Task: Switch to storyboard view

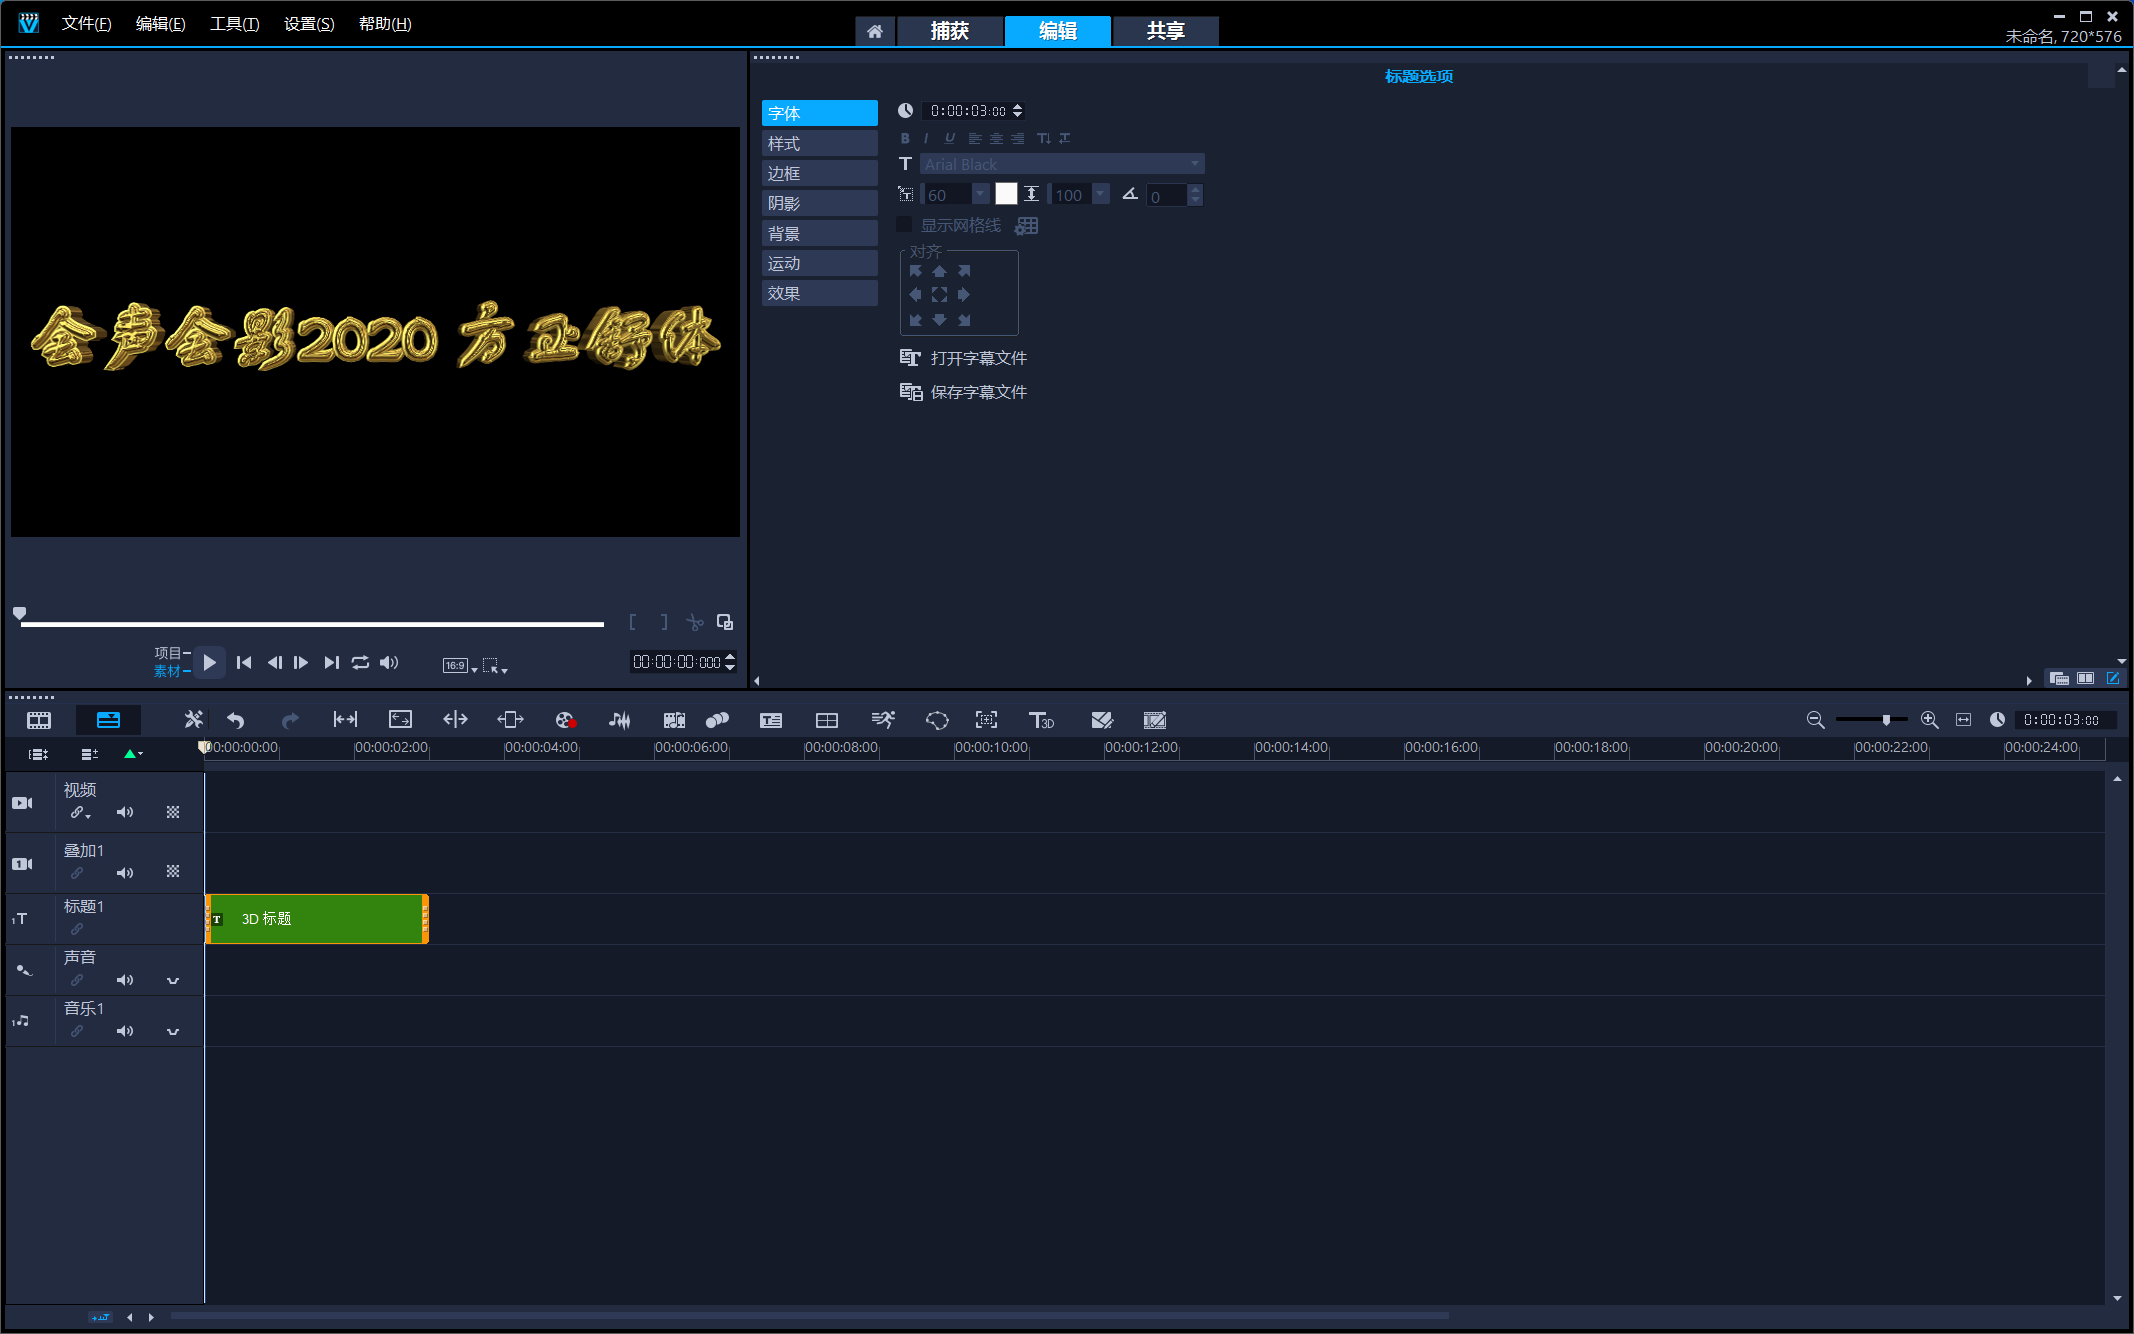Action: [39, 720]
